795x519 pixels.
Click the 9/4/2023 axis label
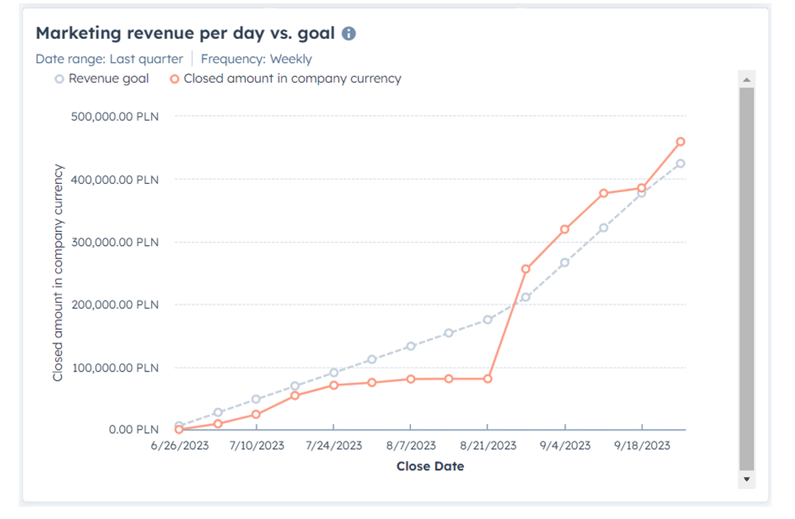(565, 446)
